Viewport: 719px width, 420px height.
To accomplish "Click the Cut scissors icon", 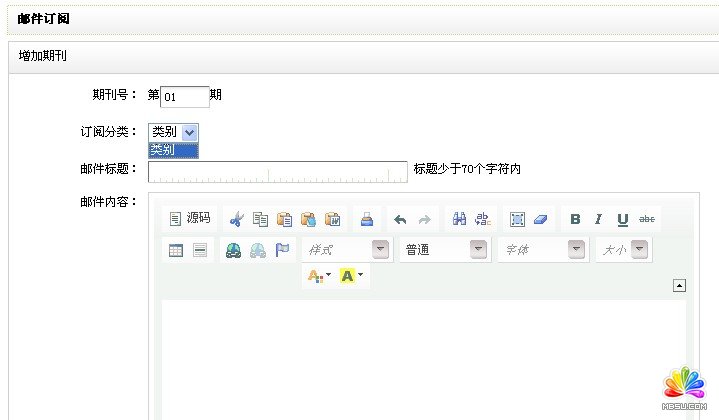I will point(236,219).
